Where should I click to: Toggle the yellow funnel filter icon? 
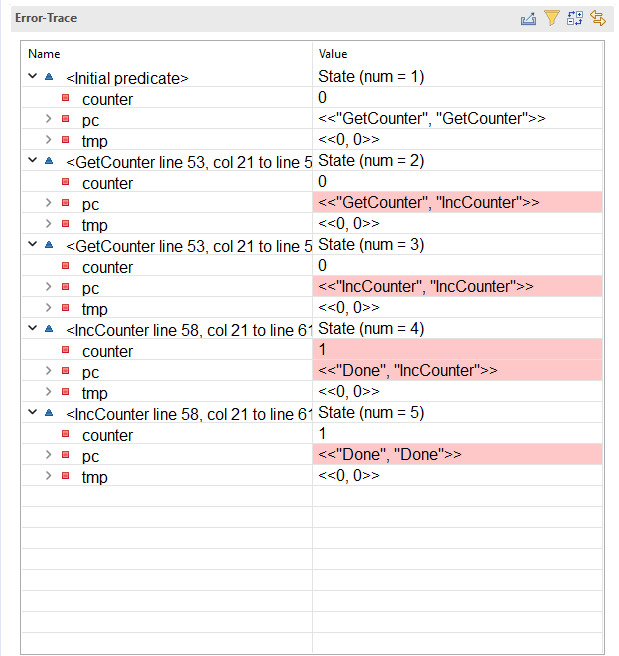pos(552,18)
